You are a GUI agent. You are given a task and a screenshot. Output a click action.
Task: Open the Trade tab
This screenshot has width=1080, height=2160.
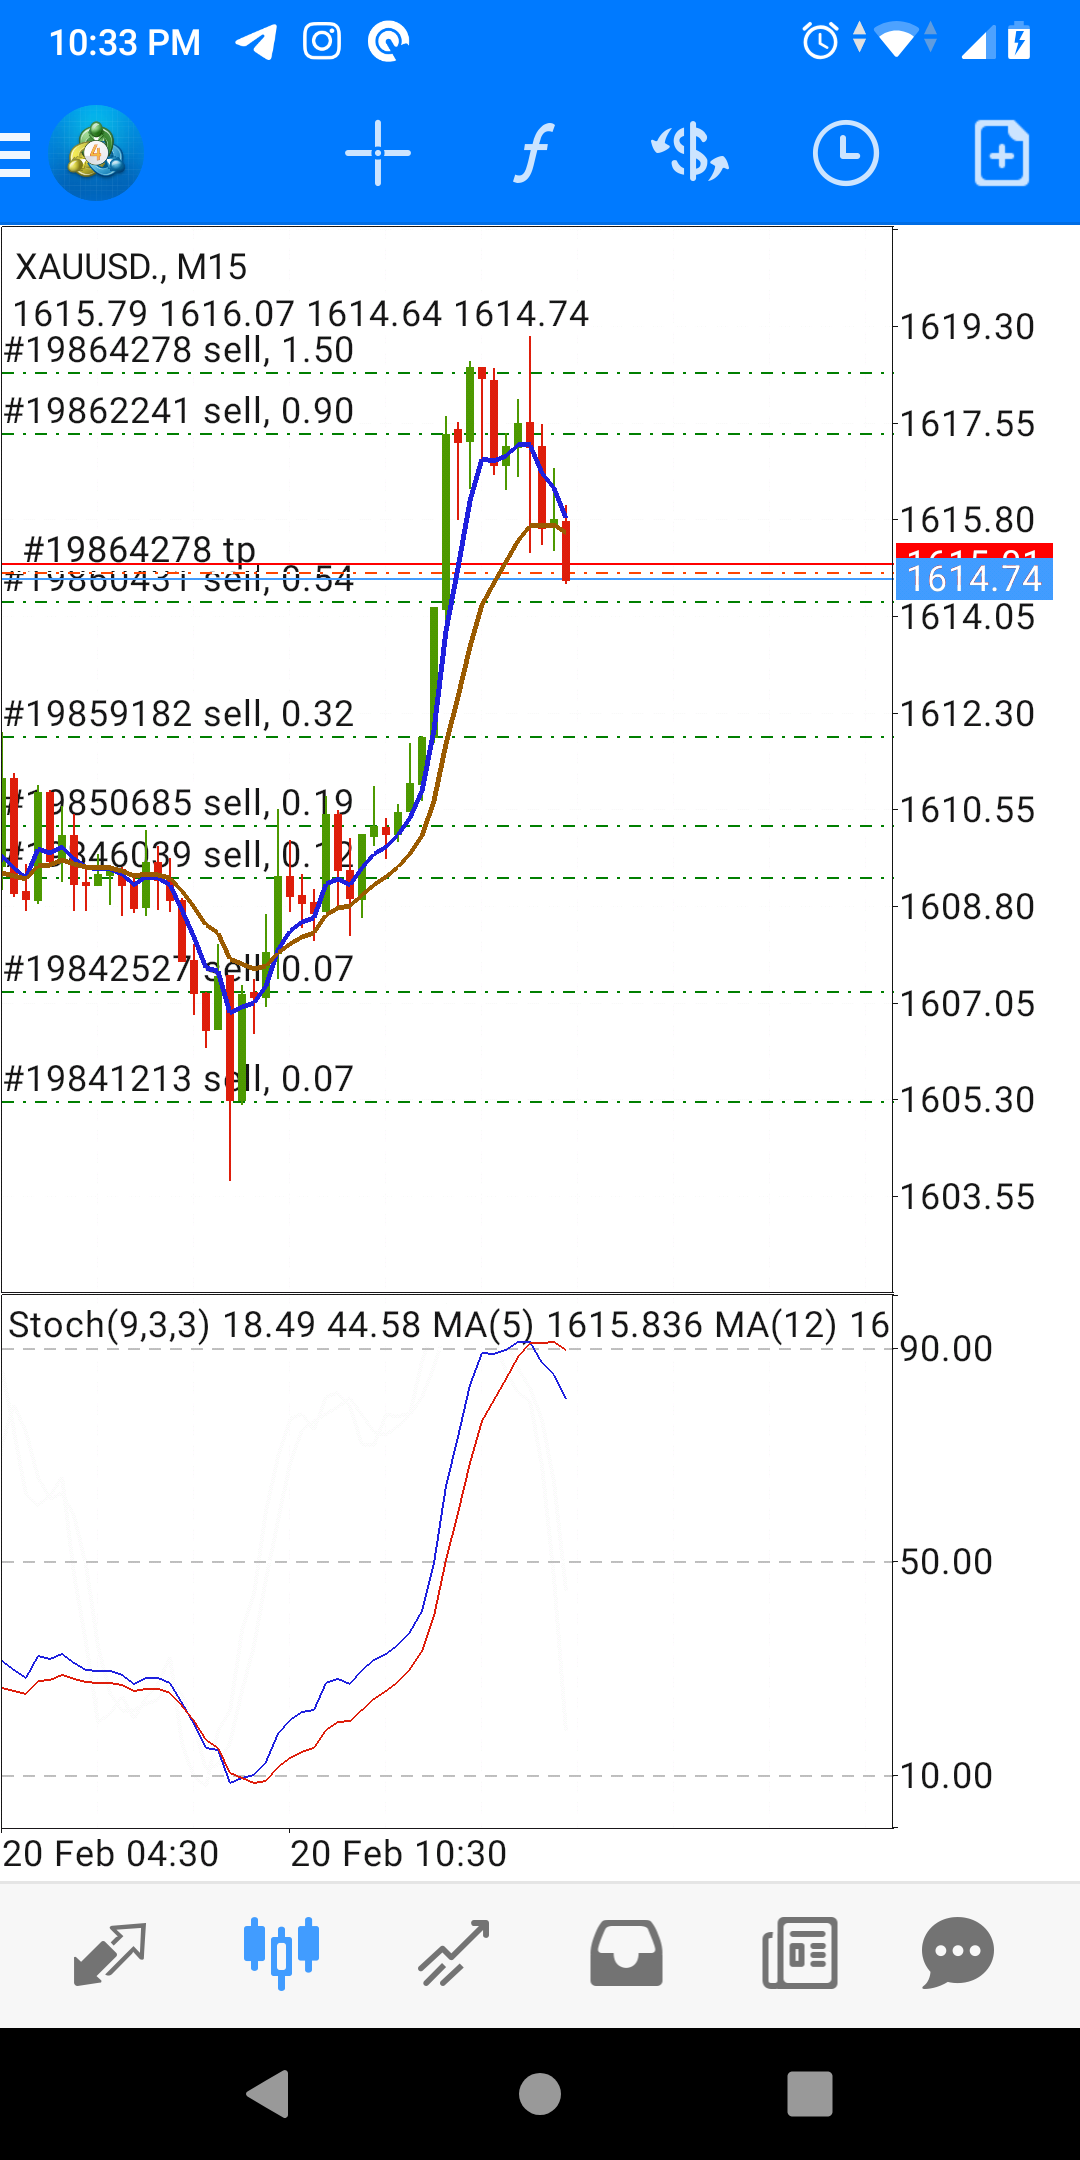tap(453, 1953)
